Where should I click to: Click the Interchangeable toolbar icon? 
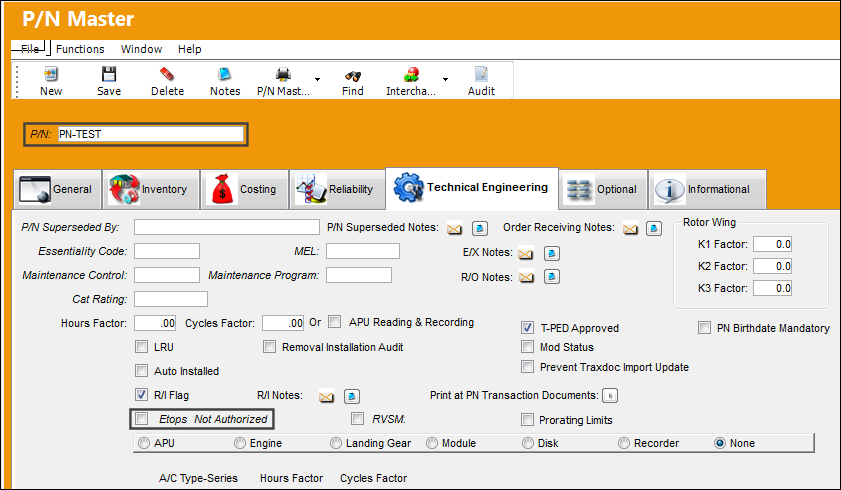(411, 74)
